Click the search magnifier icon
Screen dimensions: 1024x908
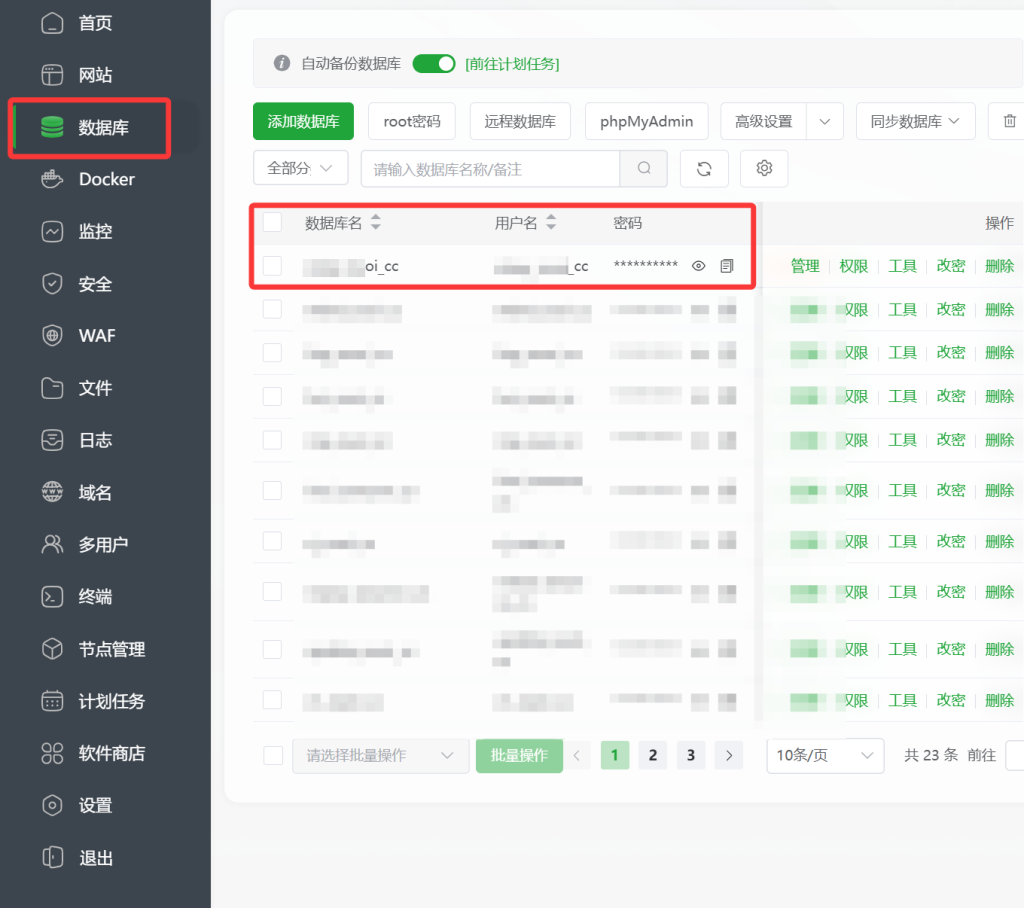[644, 169]
